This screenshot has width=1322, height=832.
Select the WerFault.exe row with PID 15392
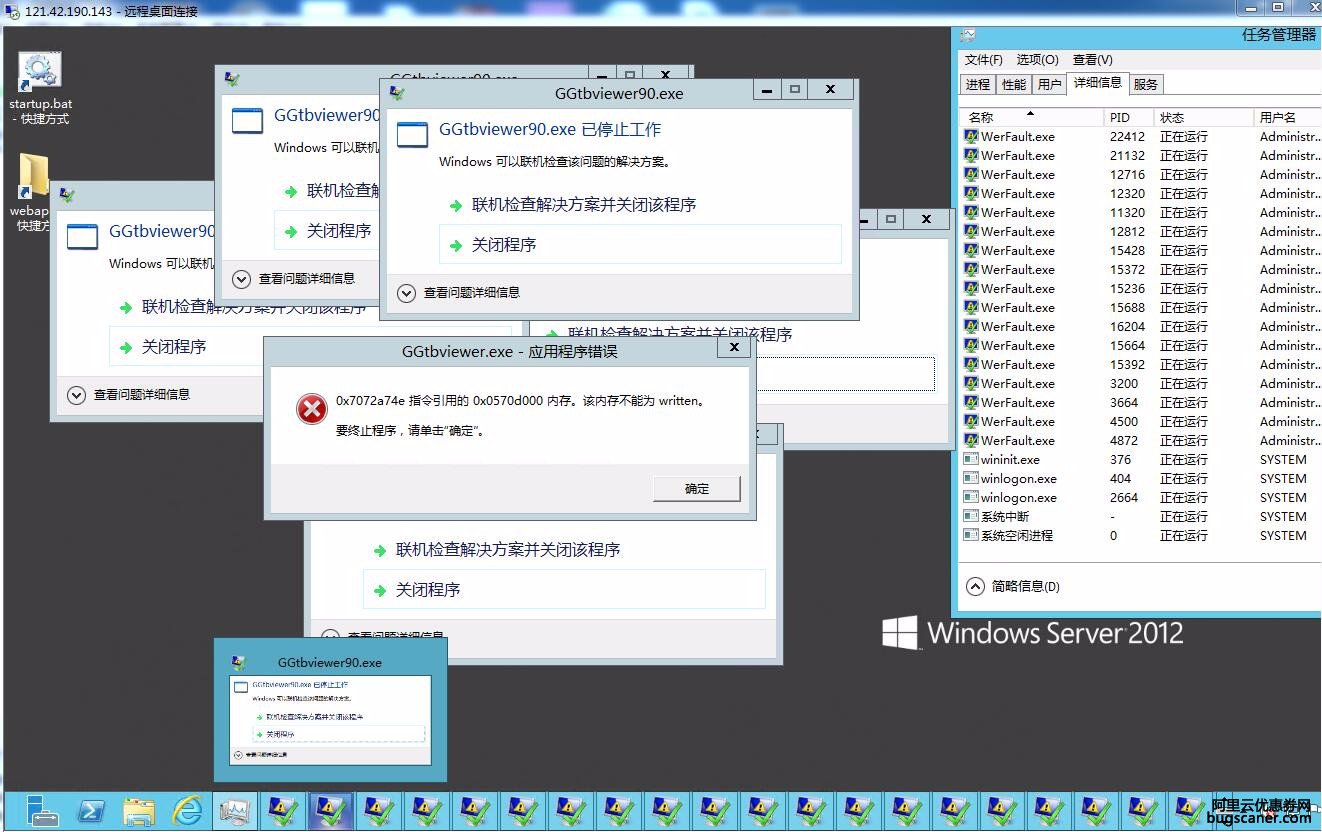(1140, 365)
